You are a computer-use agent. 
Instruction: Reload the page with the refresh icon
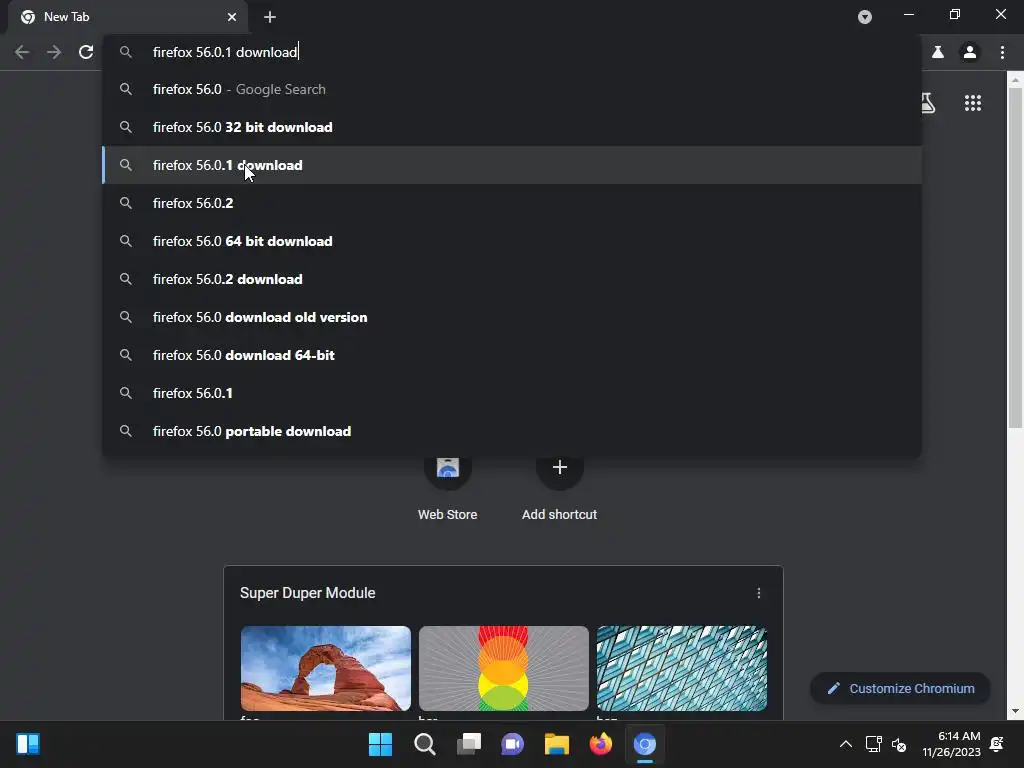(86, 52)
